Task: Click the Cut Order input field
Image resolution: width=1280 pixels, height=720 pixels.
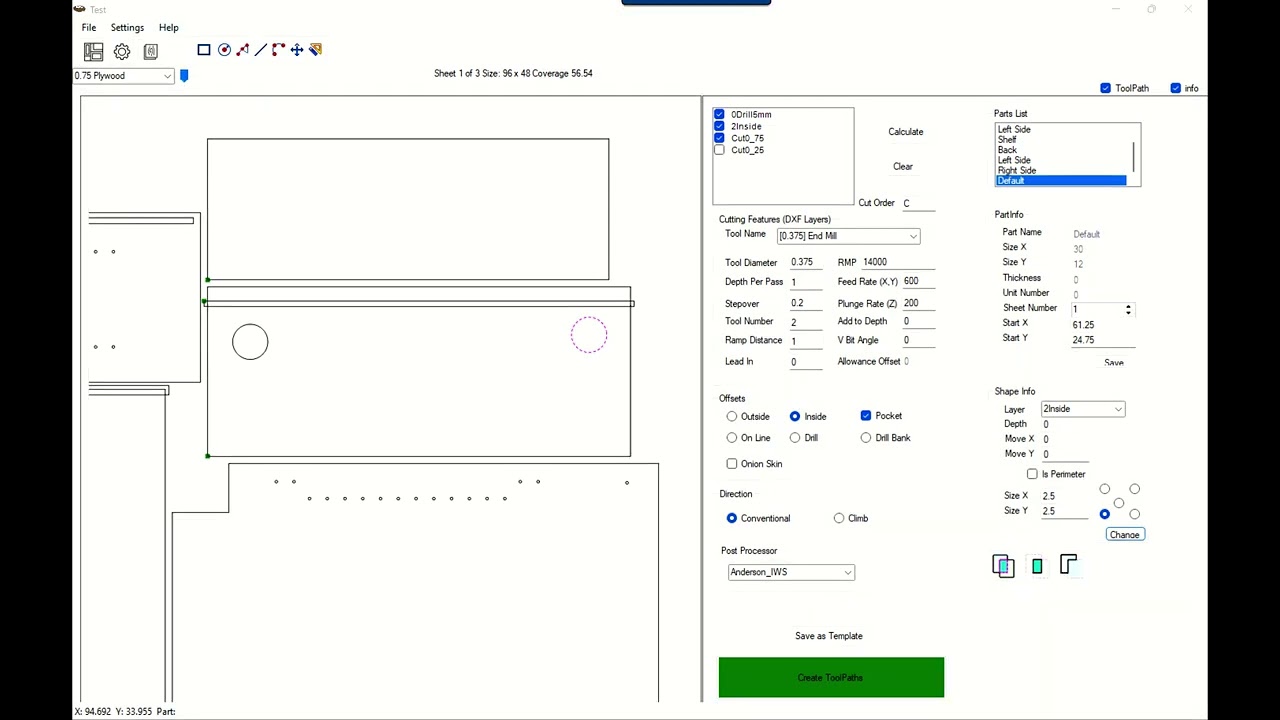Action: tap(919, 203)
